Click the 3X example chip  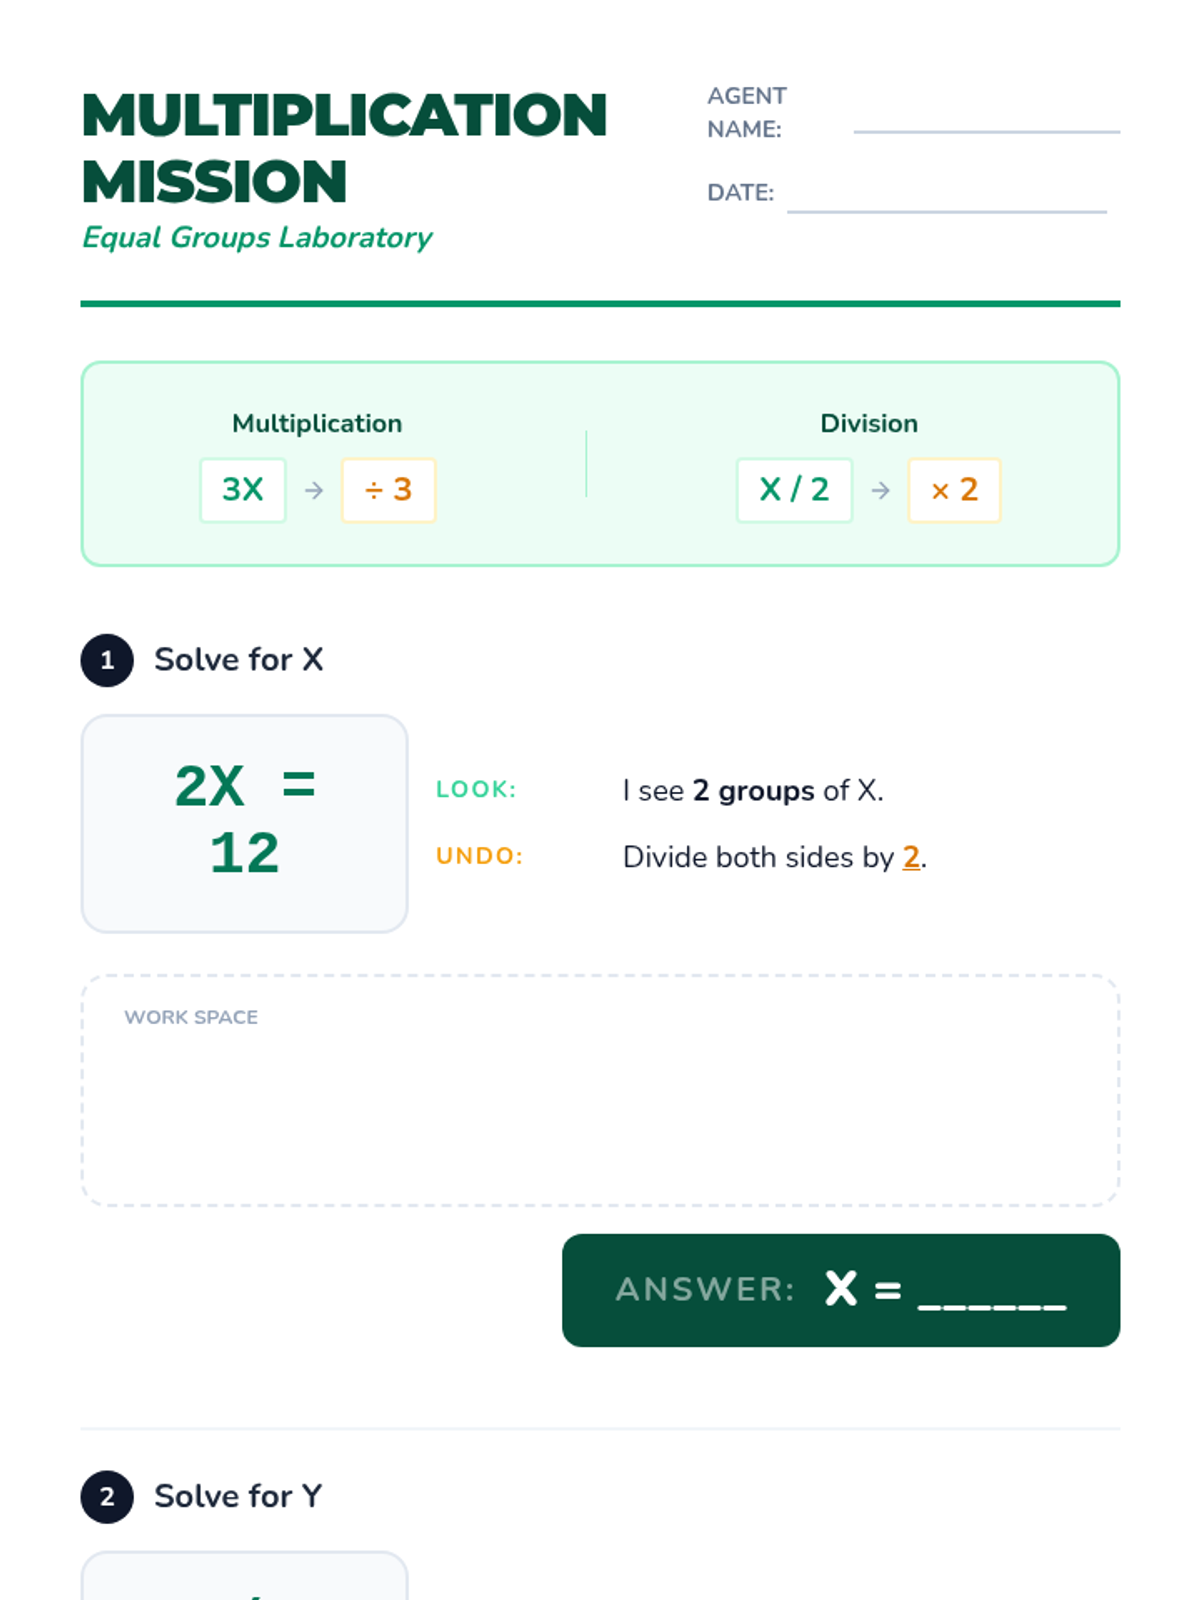243,490
